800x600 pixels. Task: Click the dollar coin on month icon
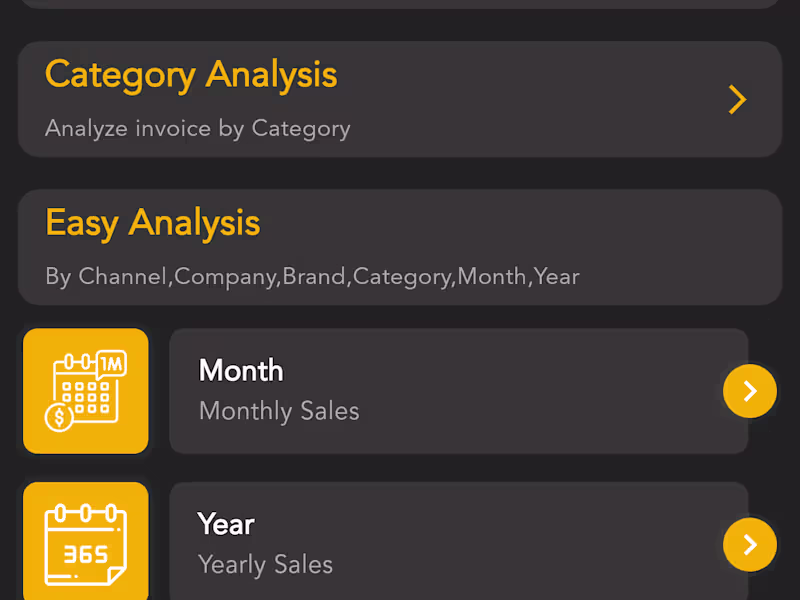click(x=59, y=416)
